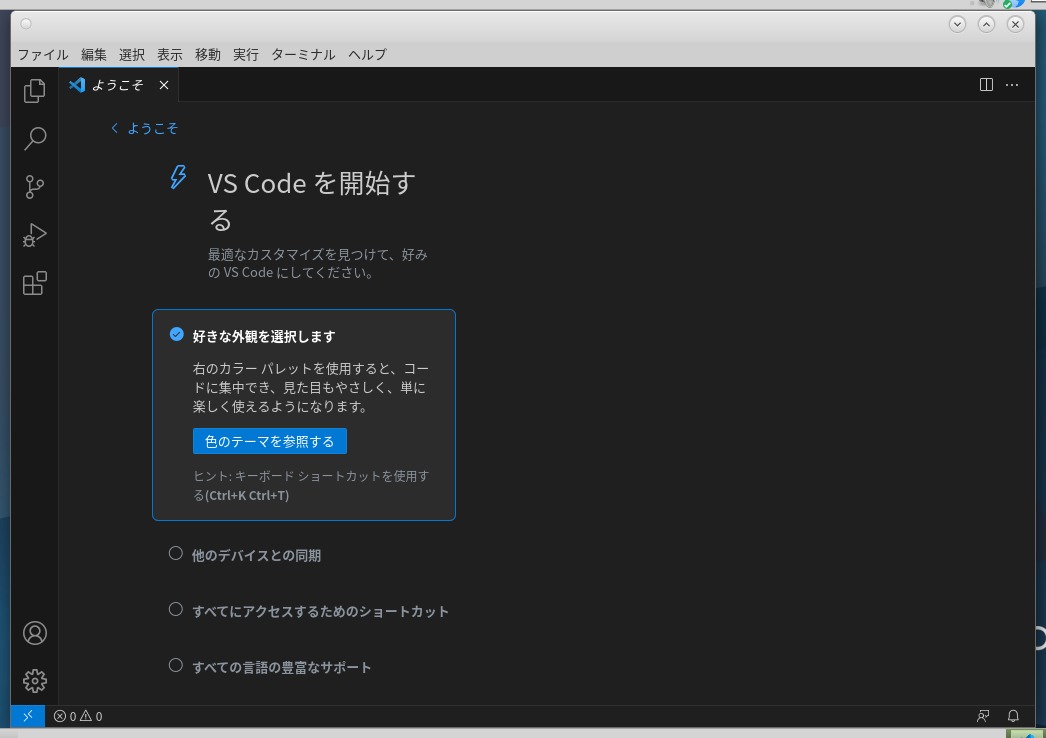Maximize the VS Code window

click(x=986, y=24)
